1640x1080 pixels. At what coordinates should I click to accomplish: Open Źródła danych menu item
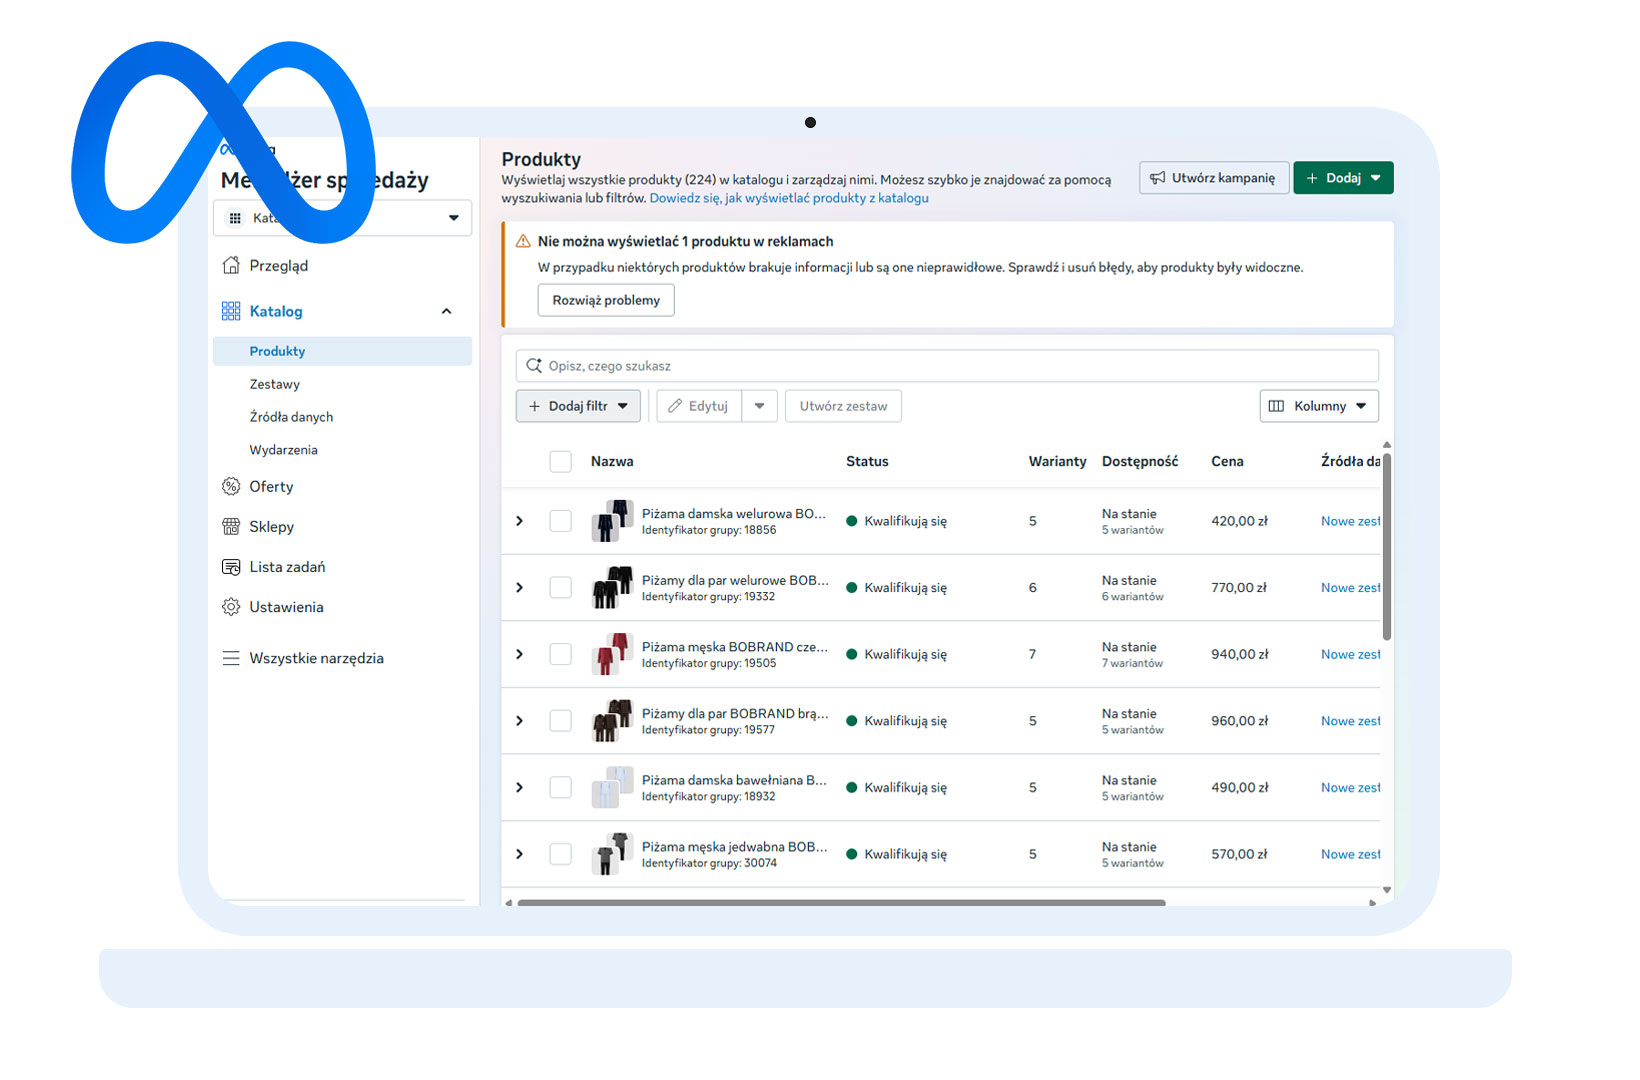pos(291,417)
